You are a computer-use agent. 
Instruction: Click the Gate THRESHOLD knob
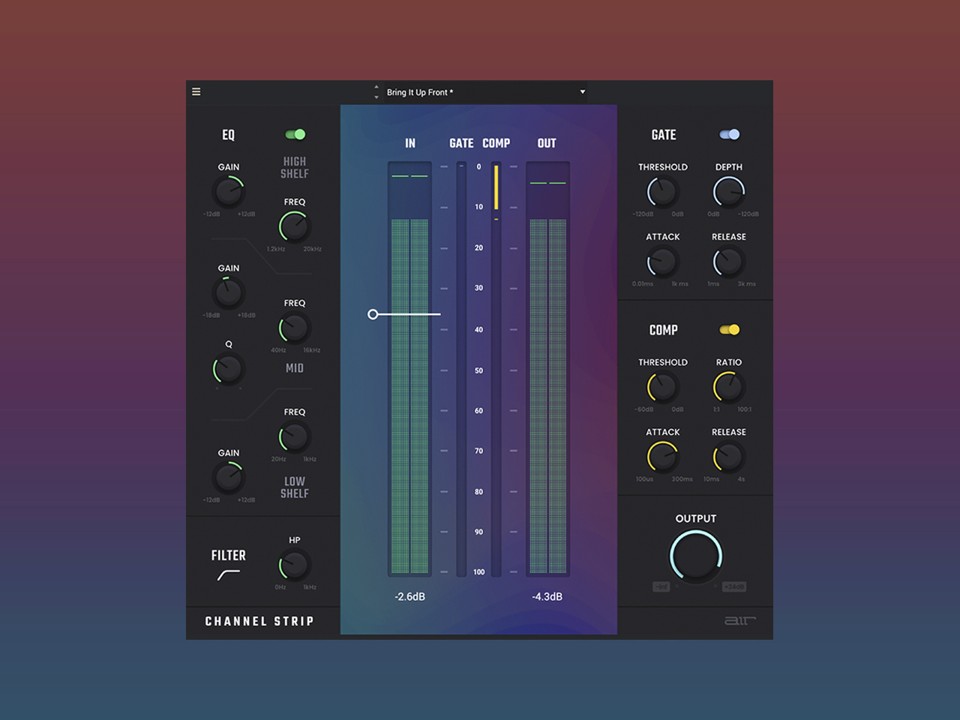point(662,192)
